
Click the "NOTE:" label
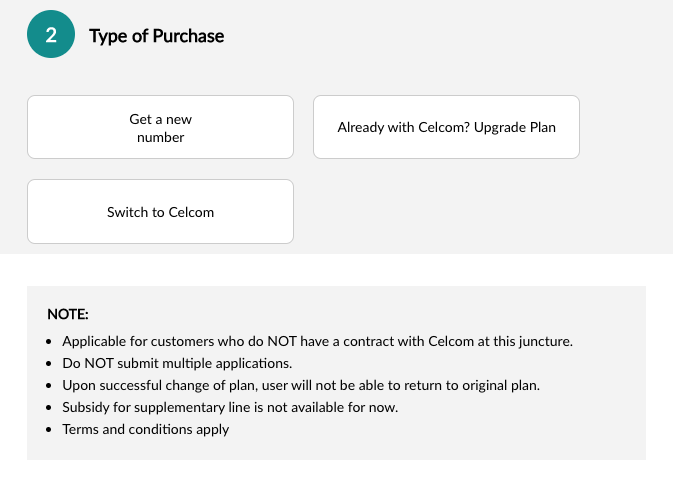(x=68, y=315)
